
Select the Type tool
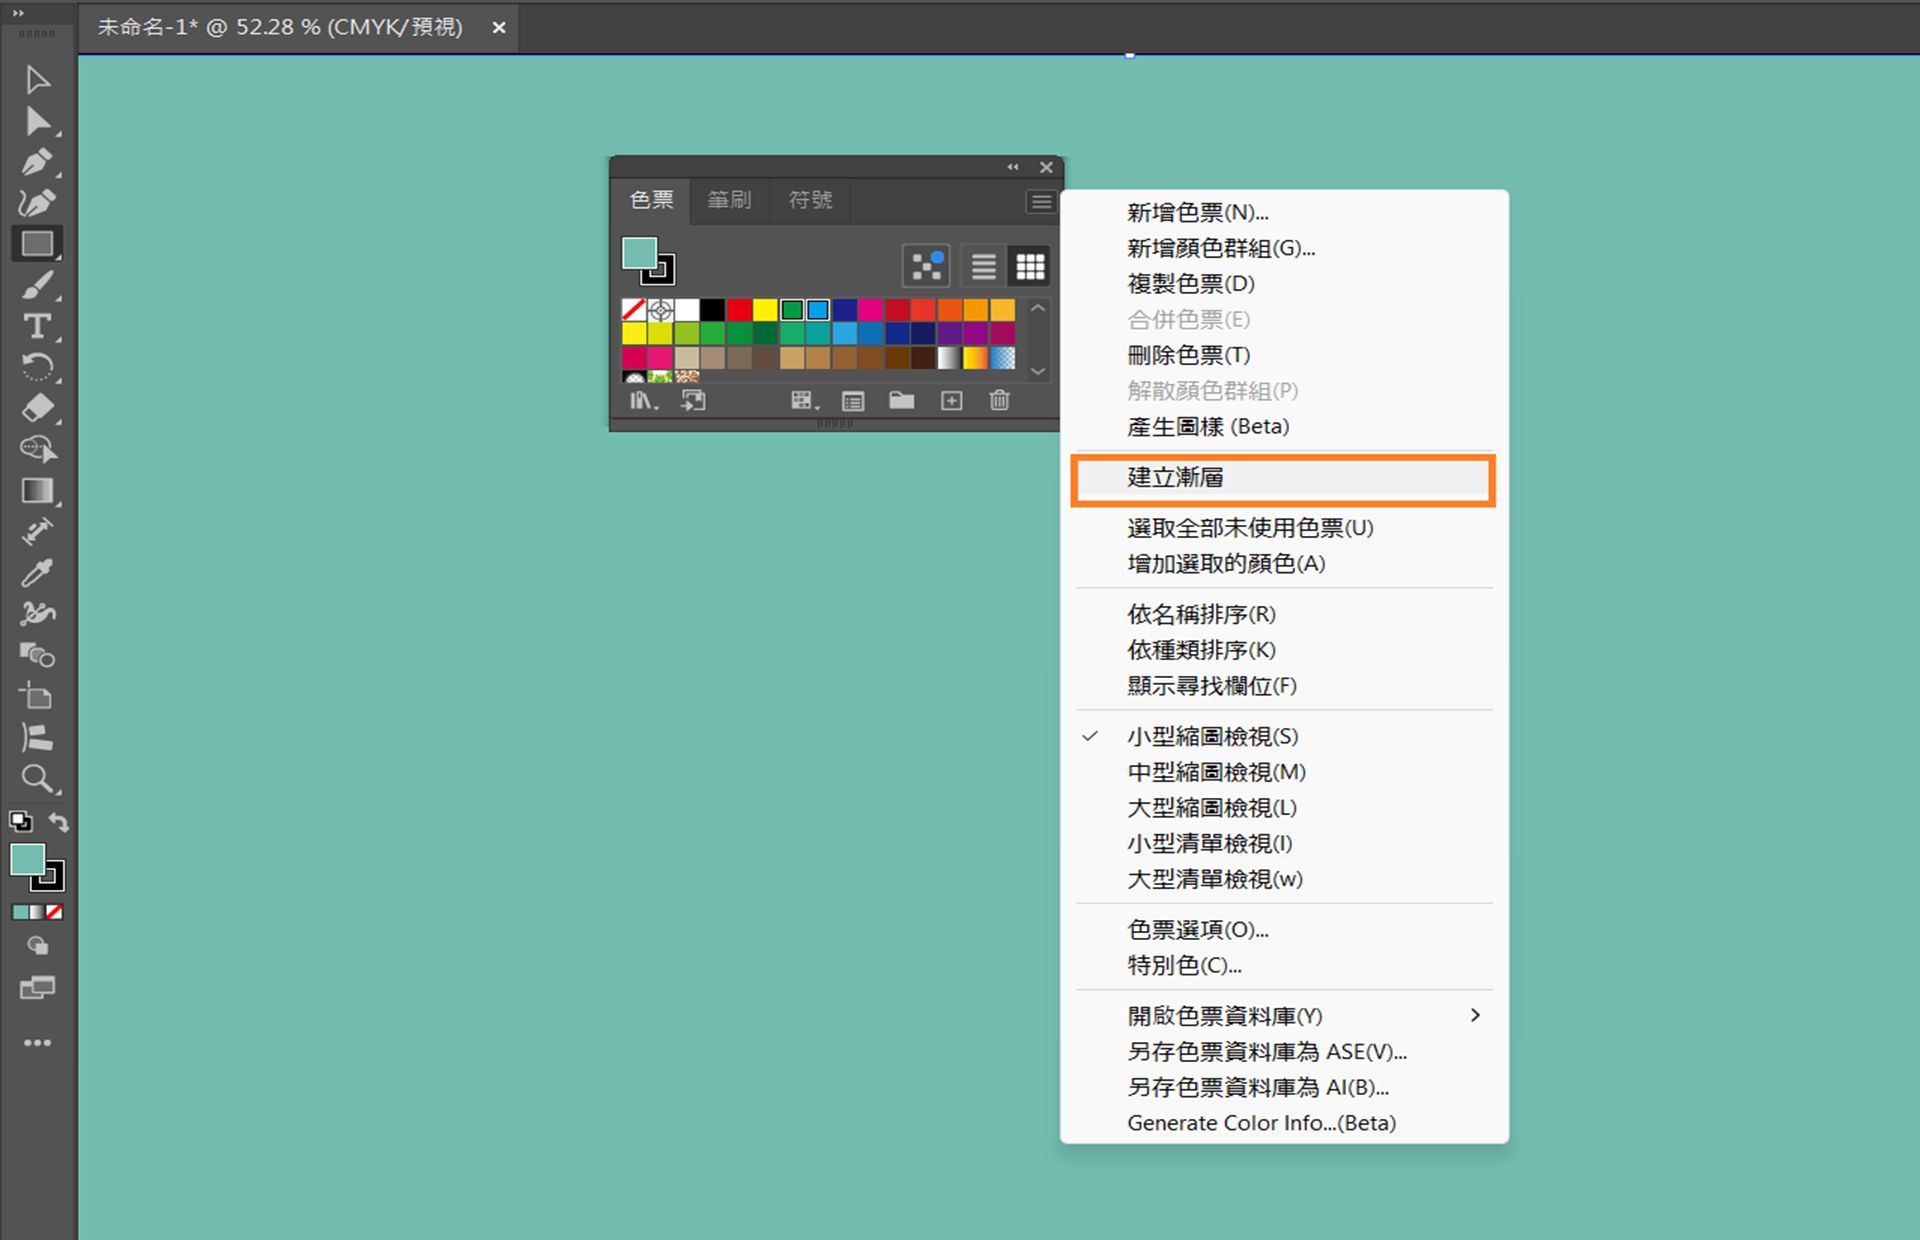(x=37, y=326)
